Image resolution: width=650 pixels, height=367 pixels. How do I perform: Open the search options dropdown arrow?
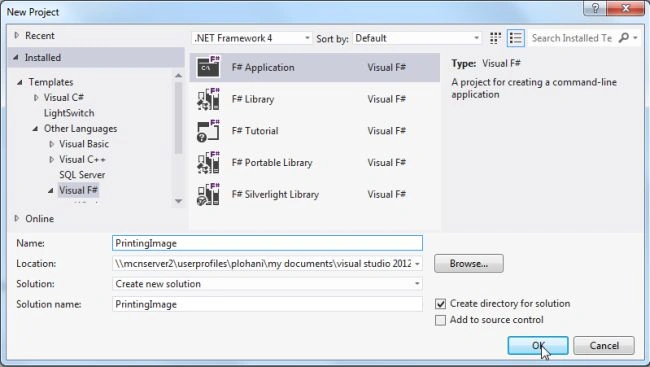pos(635,38)
